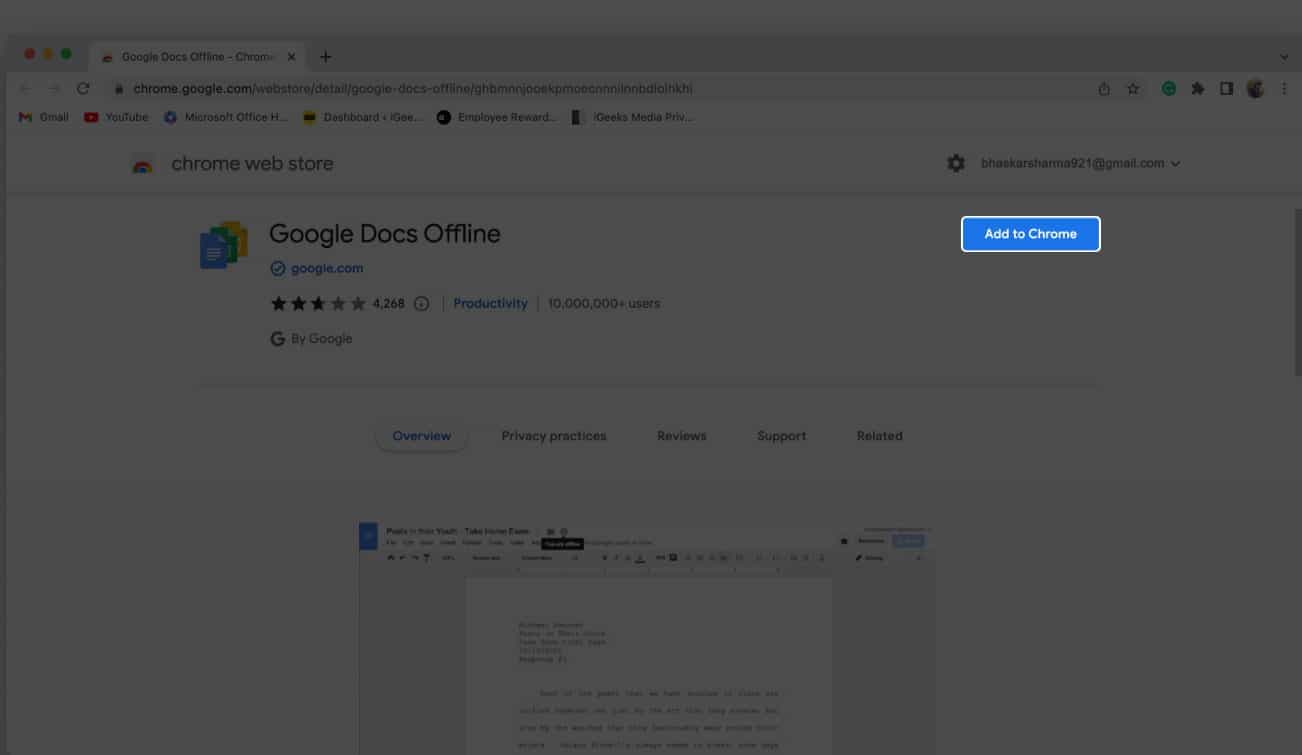Open the Dashboard iGee... bookmark
Screen dimensions: 1302x755
pos(362,117)
